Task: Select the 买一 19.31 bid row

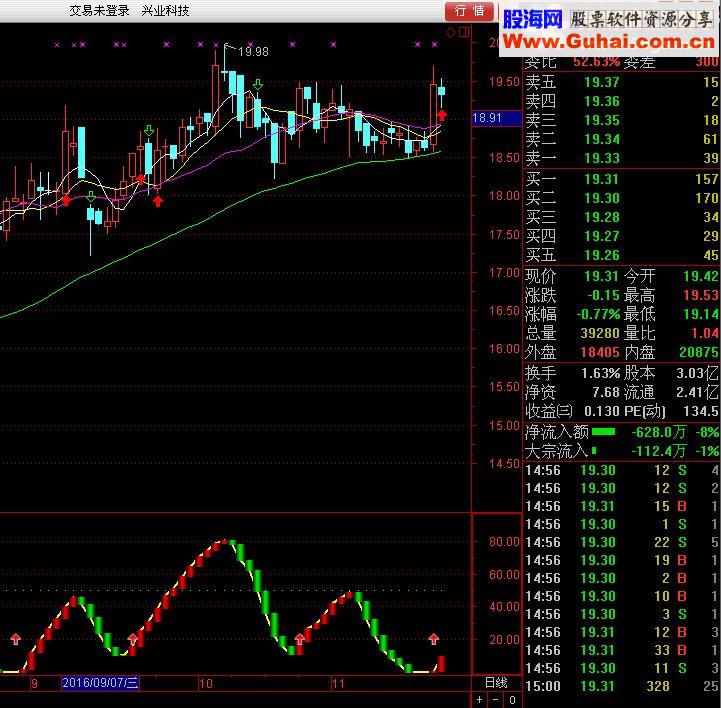Action: click(x=622, y=179)
